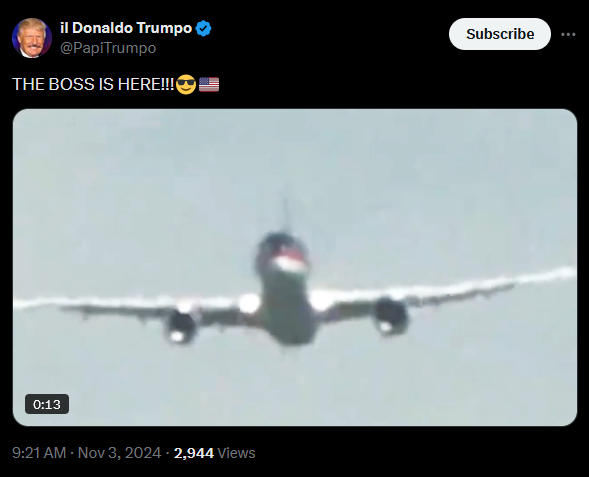Visit the @PapiTrumpo handle link

click(108, 48)
